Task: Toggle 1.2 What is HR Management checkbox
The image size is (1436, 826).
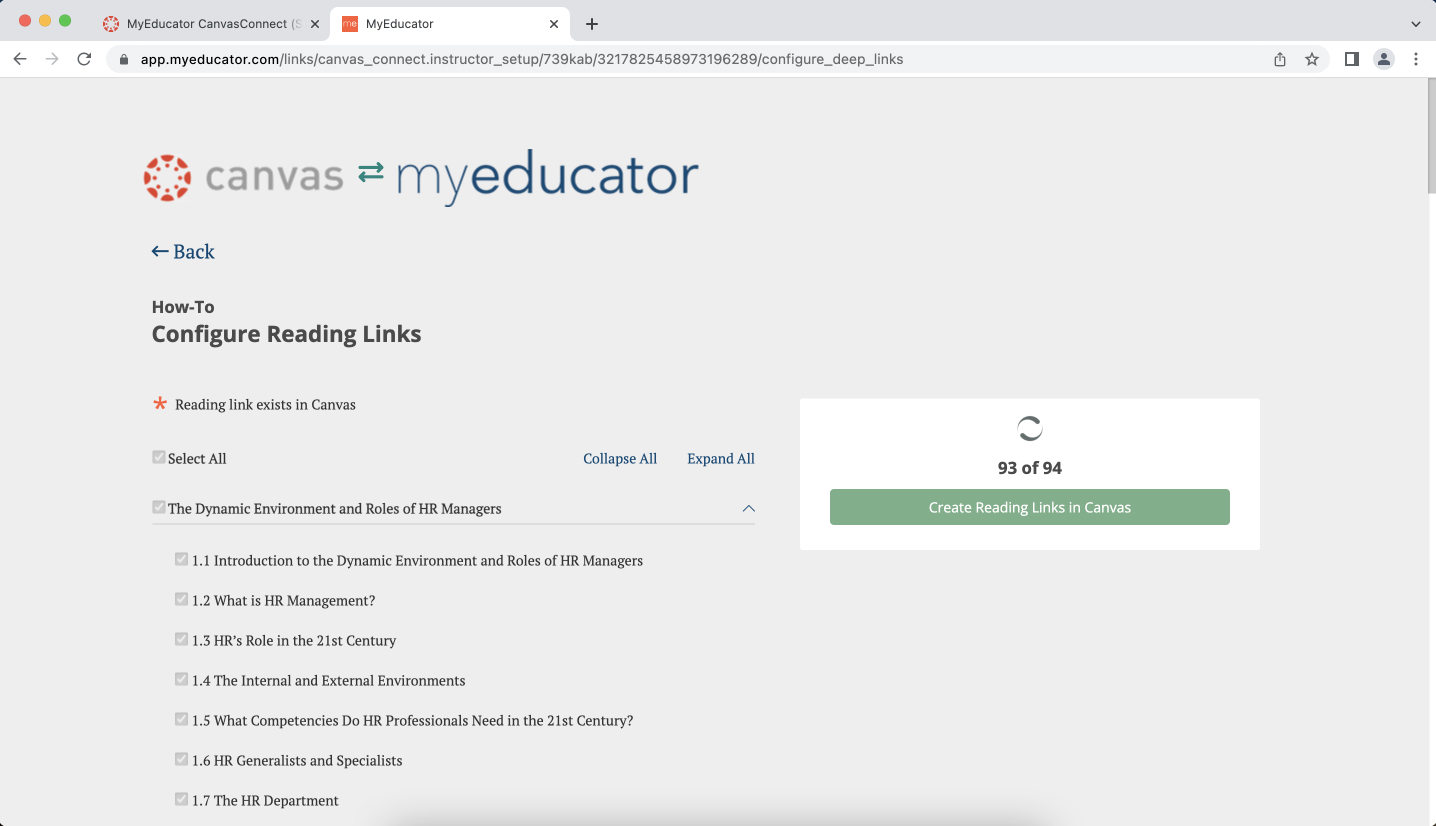Action: coord(181,599)
